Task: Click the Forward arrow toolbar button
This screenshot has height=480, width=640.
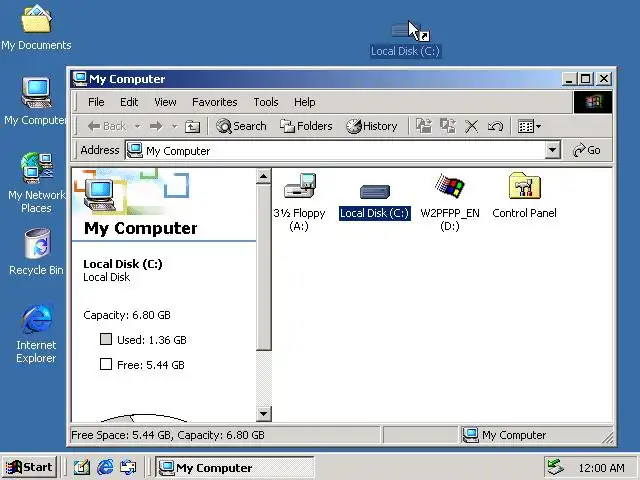Action: coord(156,126)
